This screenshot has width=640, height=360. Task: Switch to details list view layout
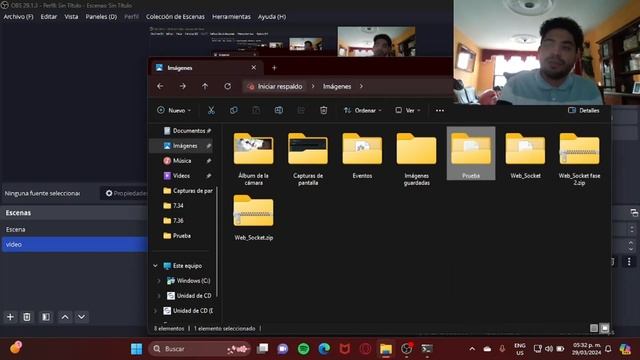(594, 328)
